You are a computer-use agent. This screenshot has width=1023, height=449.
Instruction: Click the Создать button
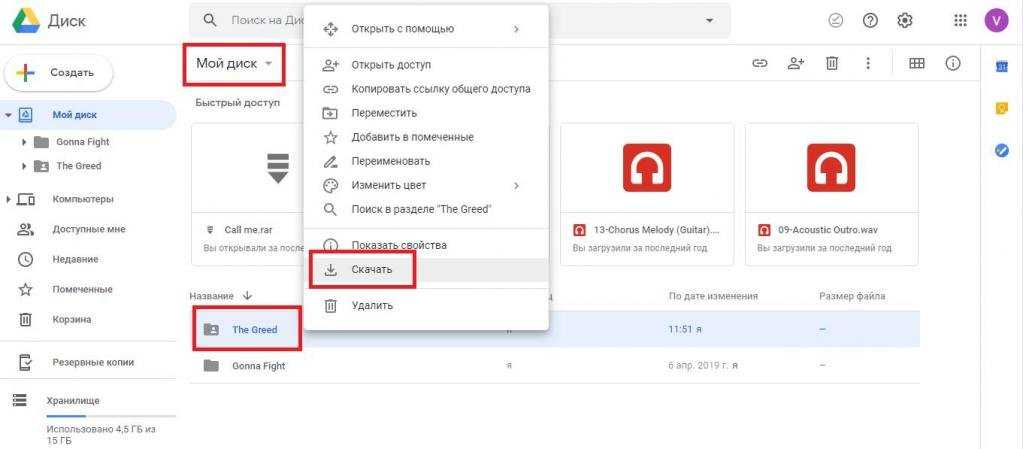59,73
